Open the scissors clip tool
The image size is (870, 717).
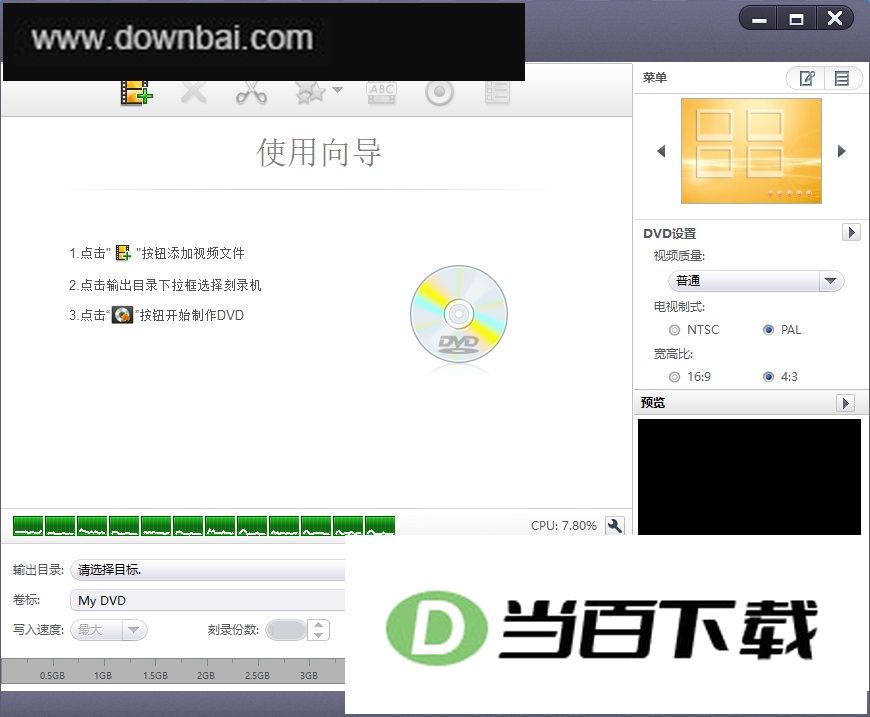point(251,93)
